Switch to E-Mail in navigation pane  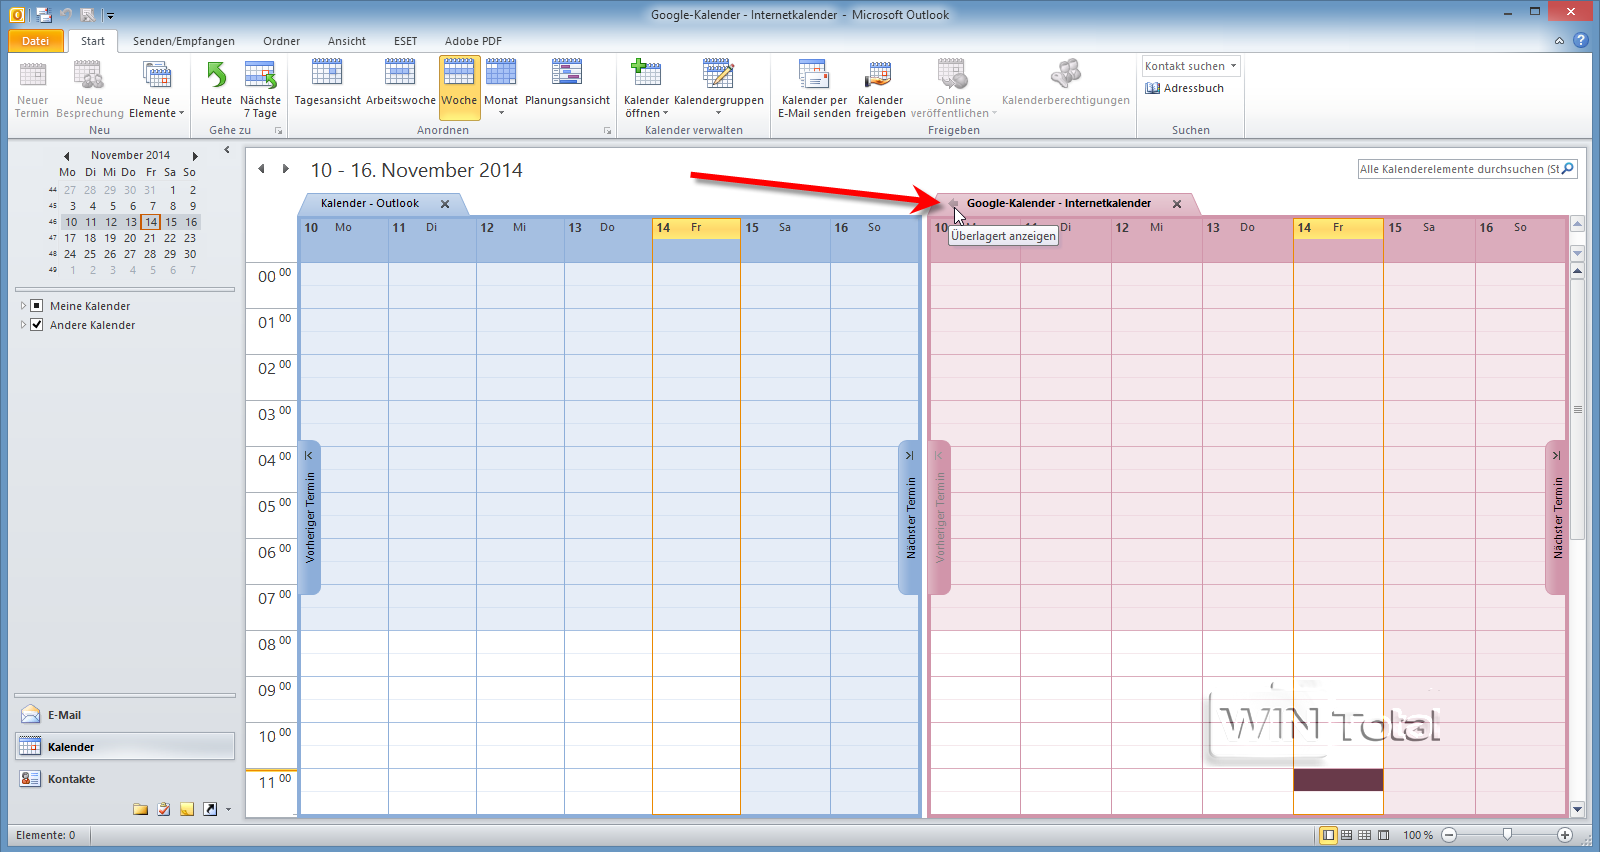125,715
